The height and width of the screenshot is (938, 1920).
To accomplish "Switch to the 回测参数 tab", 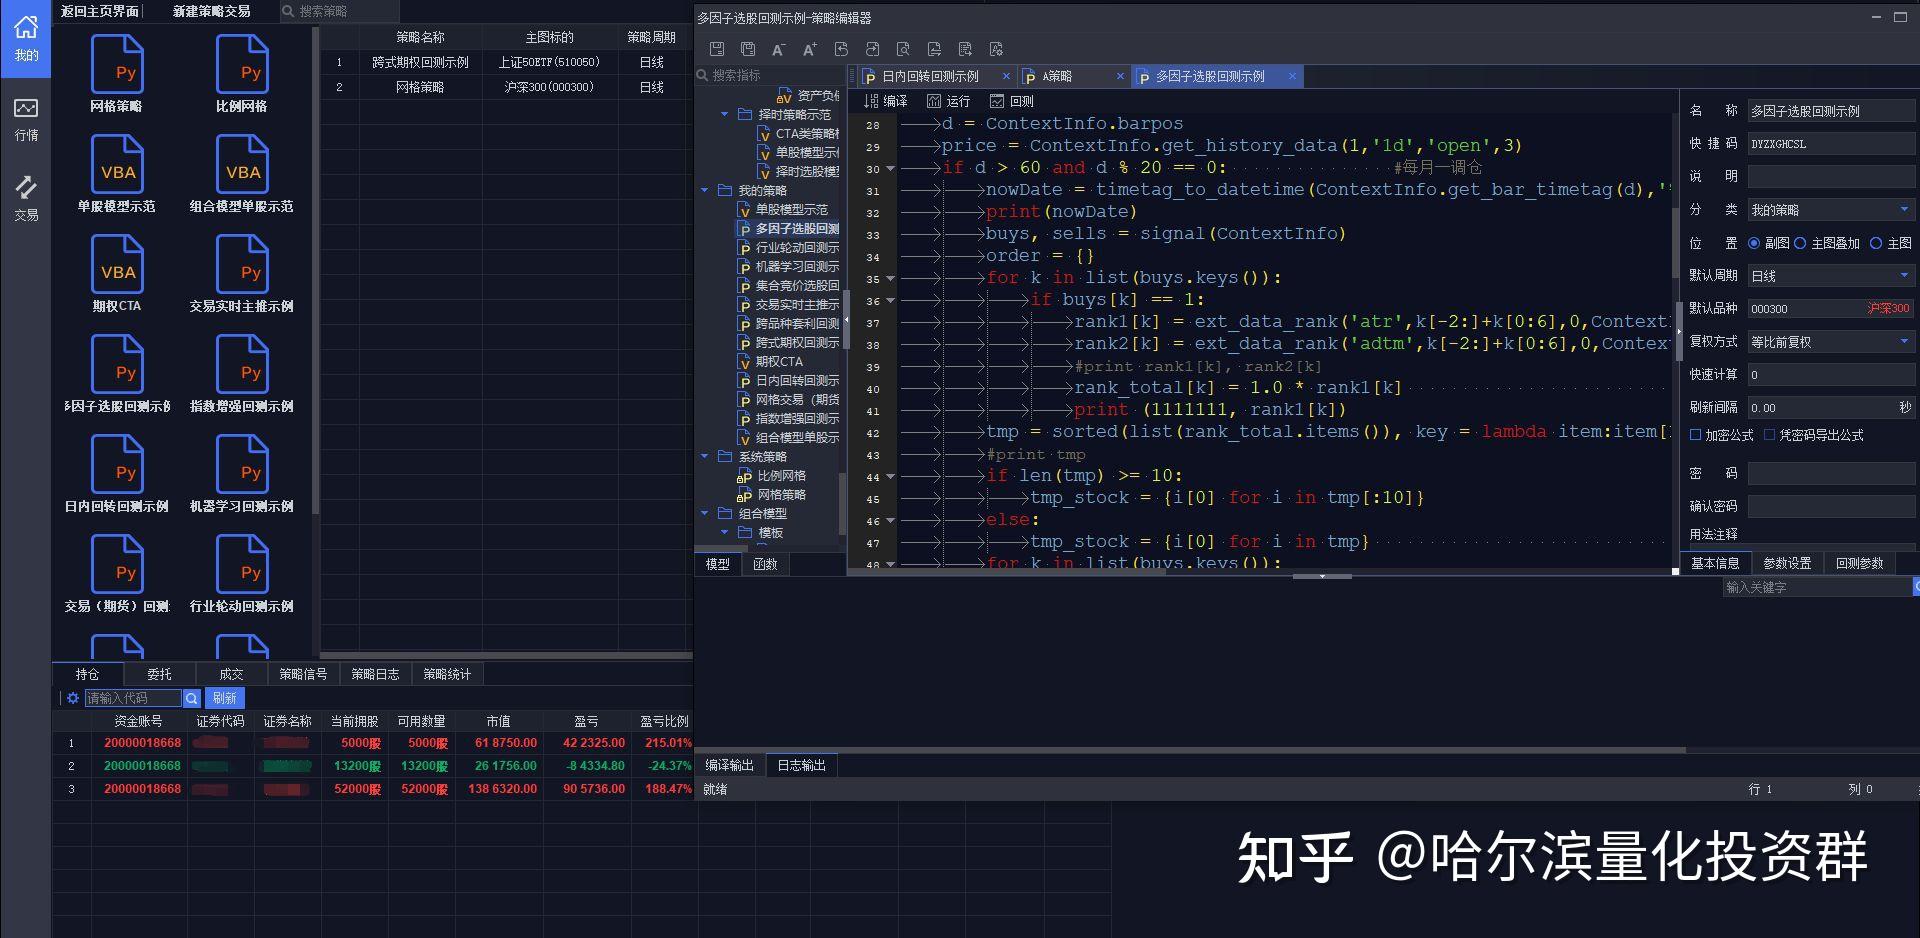I will [1859, 563].
